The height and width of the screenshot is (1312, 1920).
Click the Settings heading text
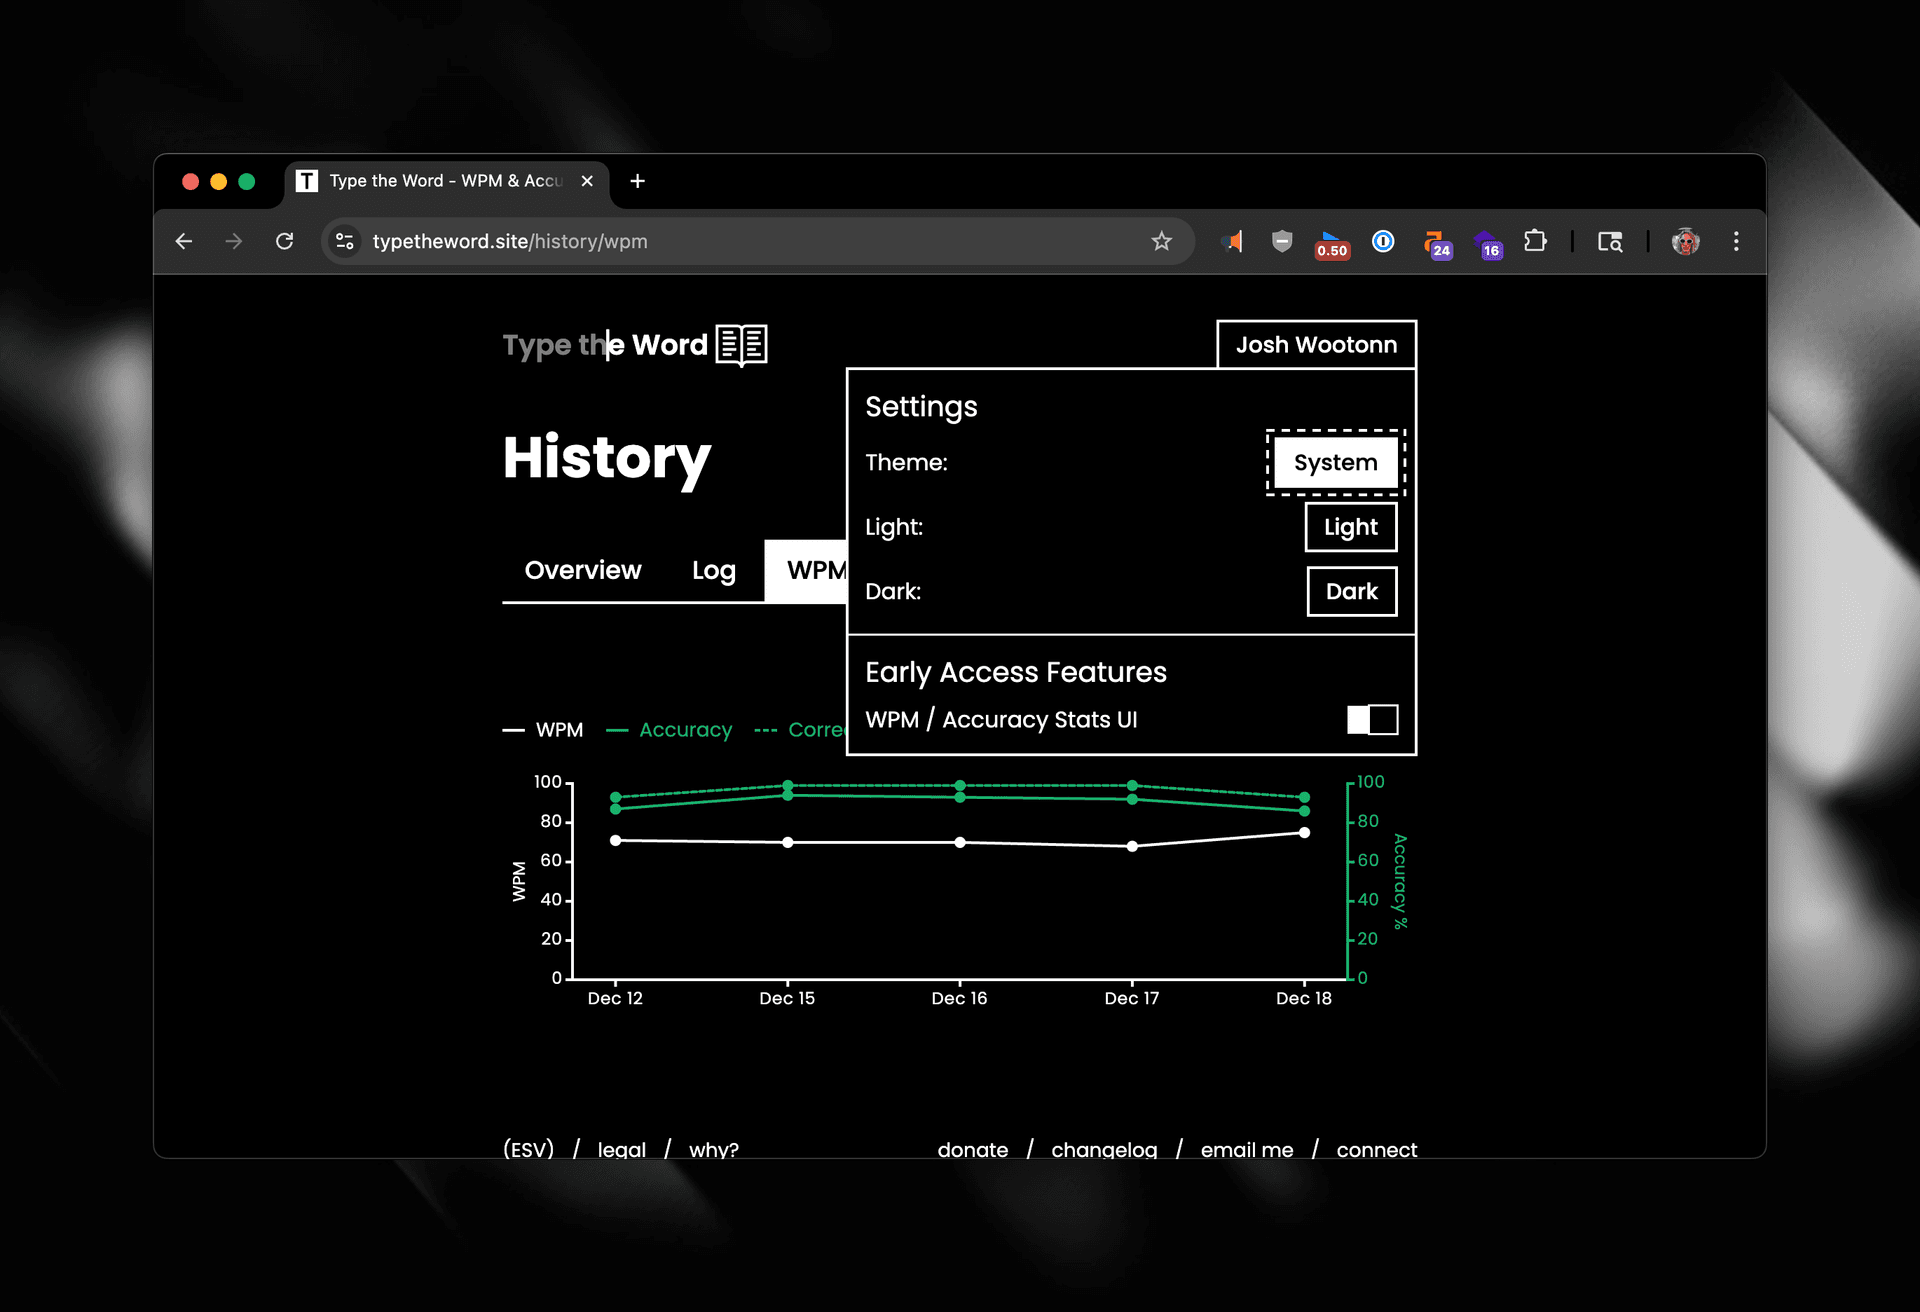(x=921, y=407)
